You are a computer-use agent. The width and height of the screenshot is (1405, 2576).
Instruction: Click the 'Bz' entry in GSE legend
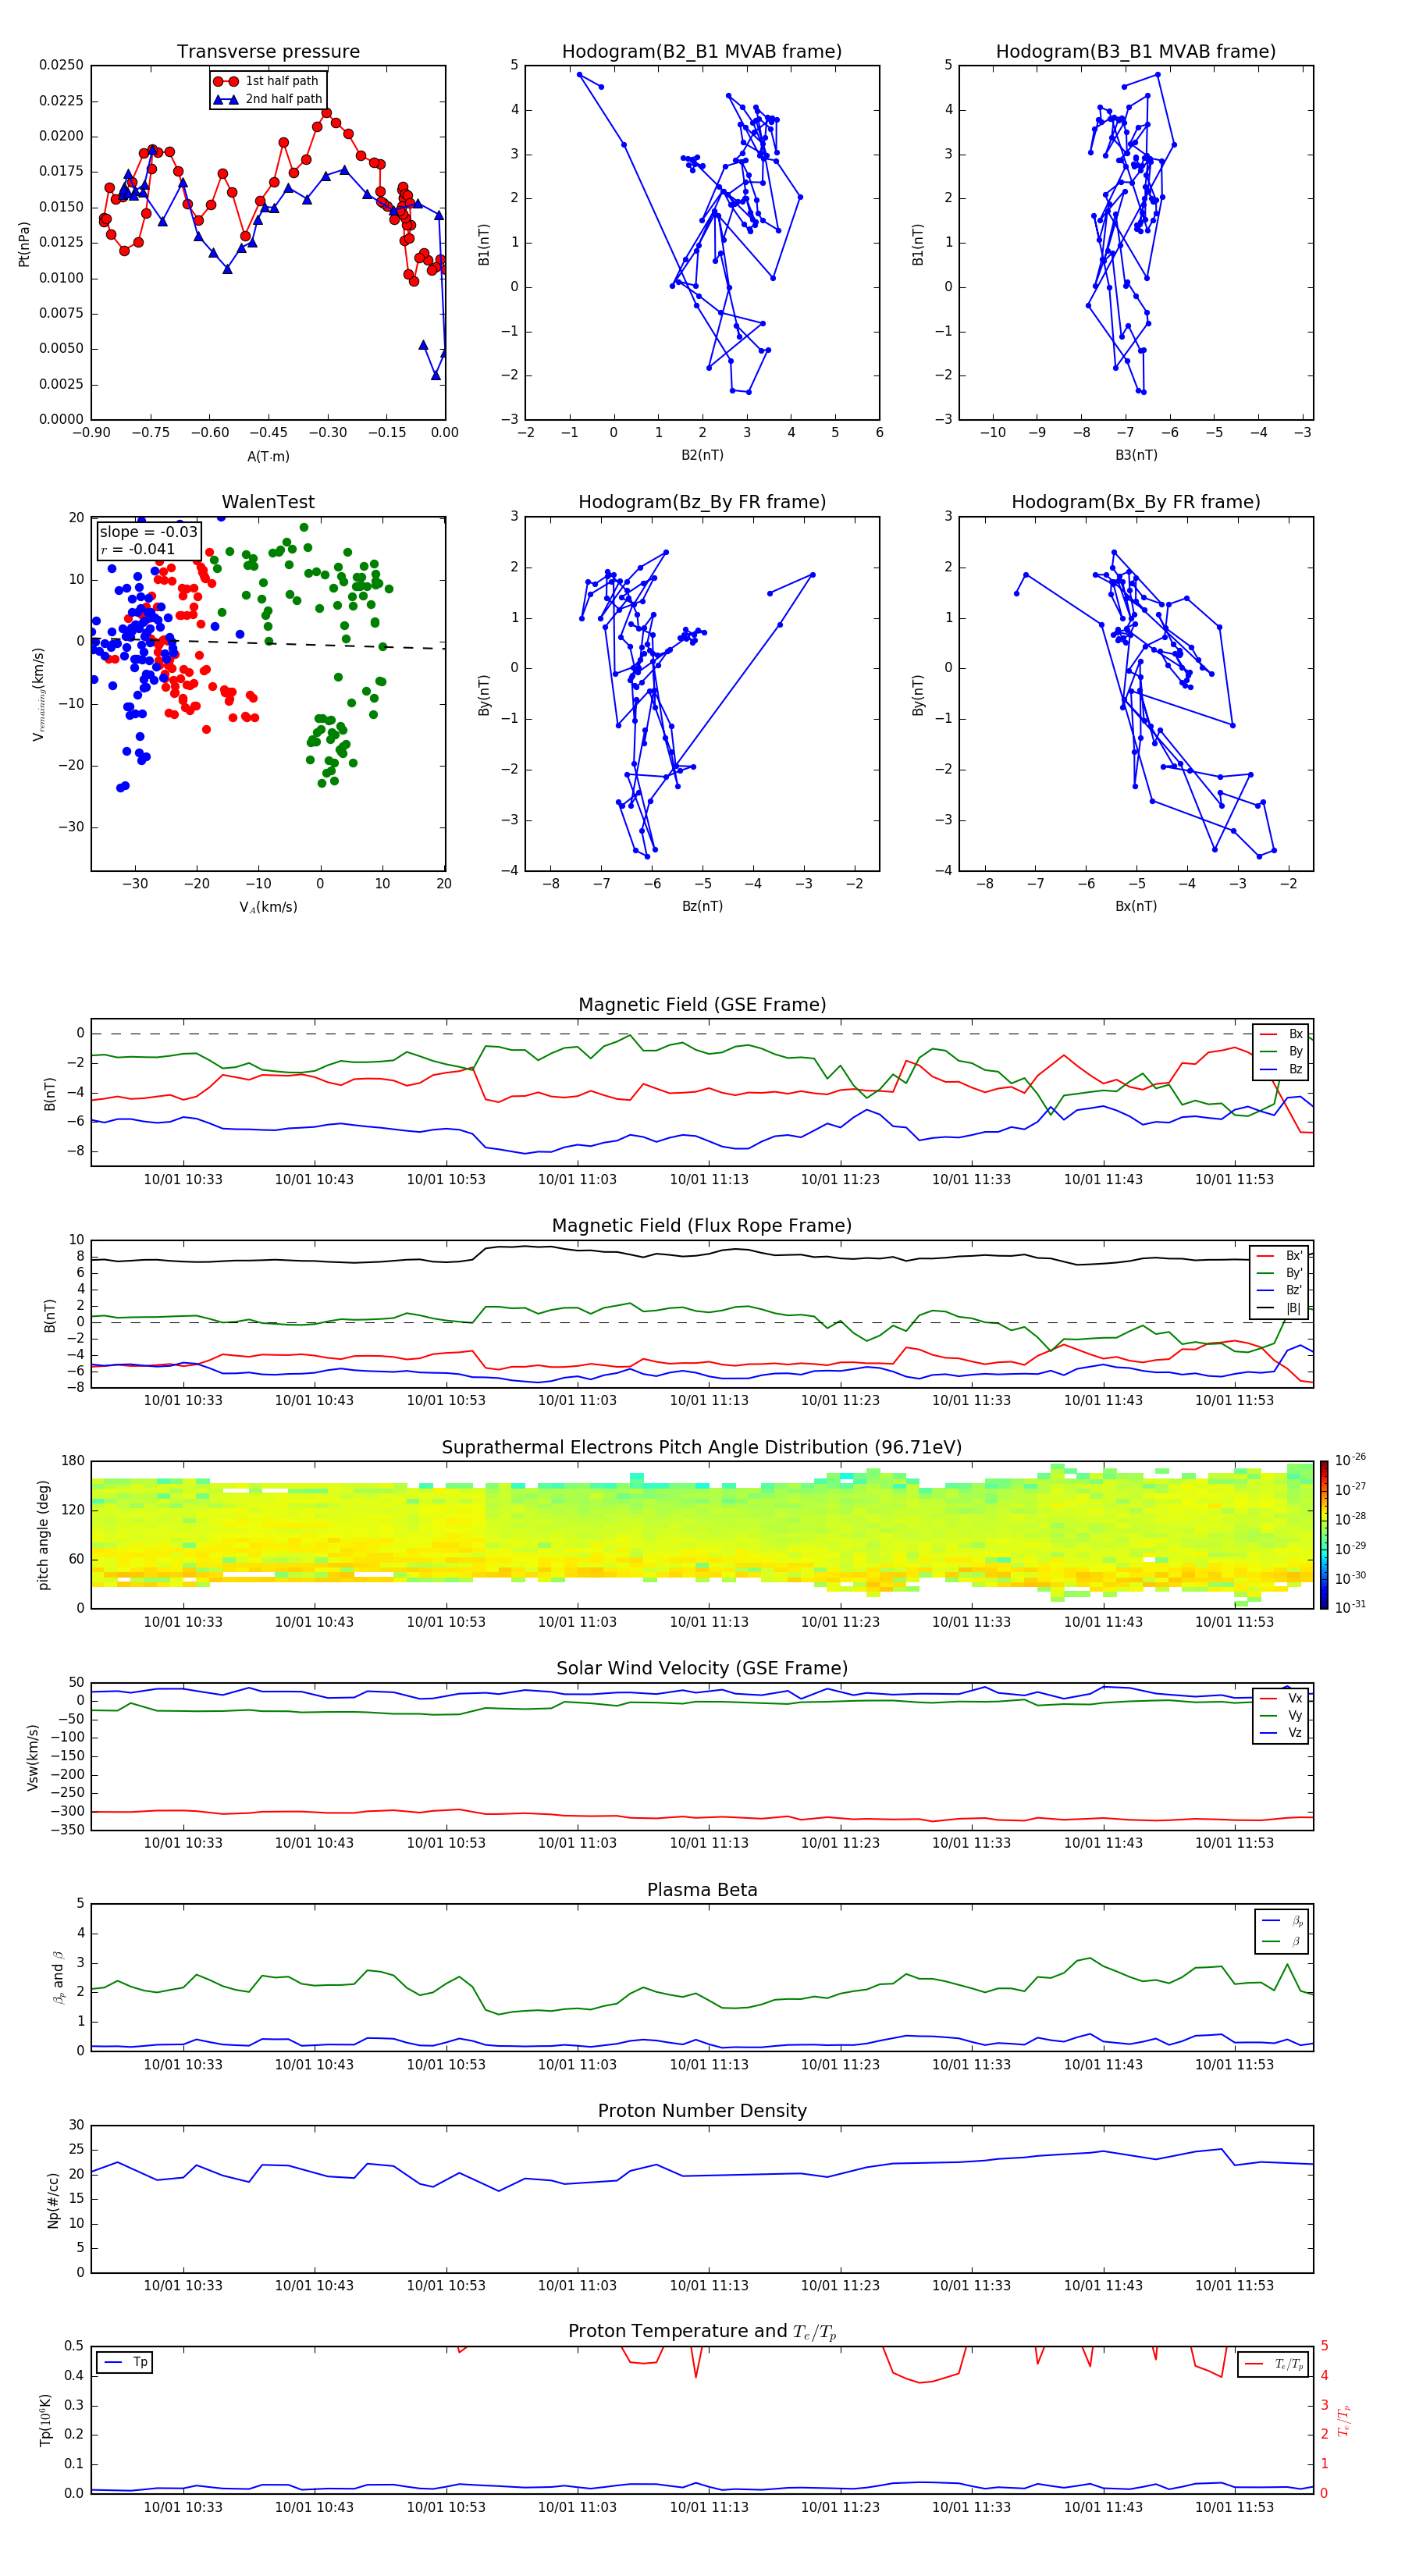[x=1281, y=1070]
